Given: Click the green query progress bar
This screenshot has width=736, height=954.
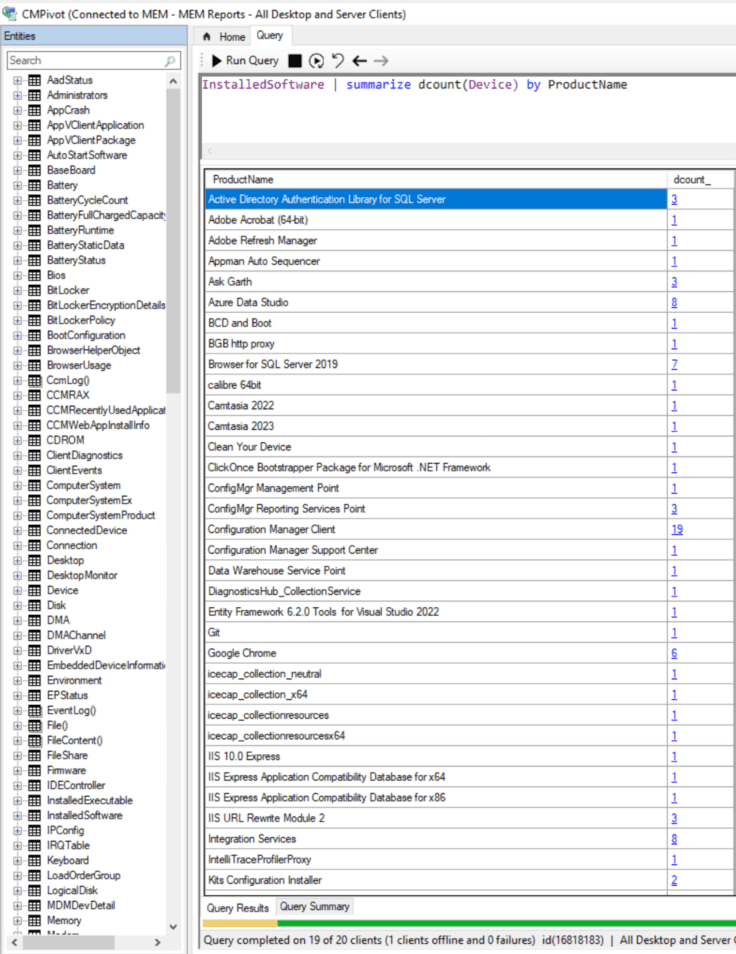Looking at the screenshot, I should 506,924.
